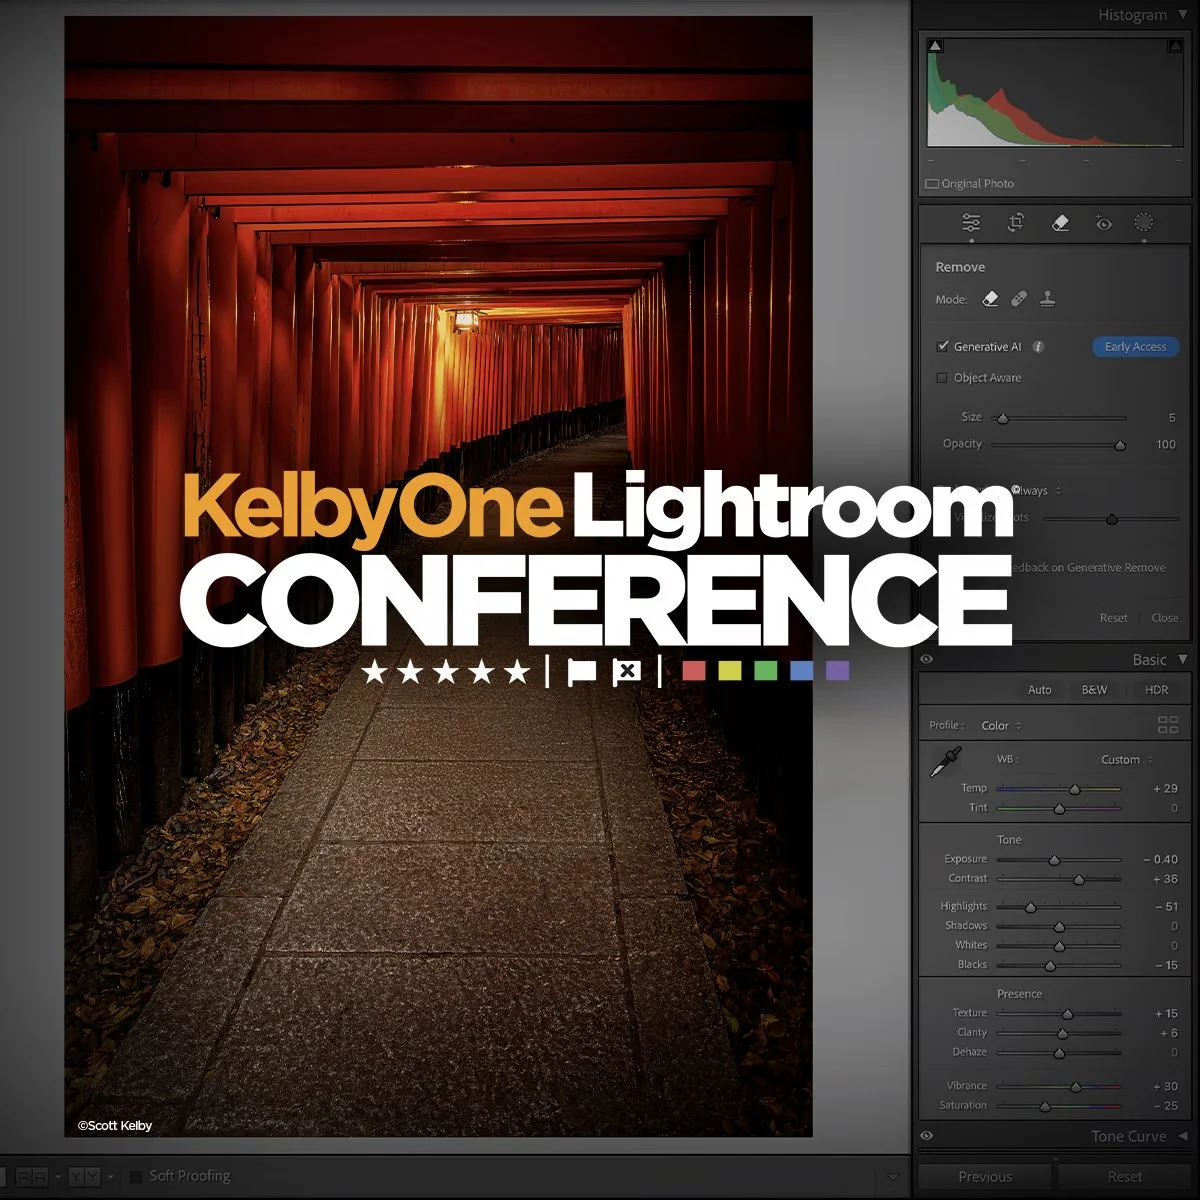Select the Crop tool icon
The image size is (1200, 1200).
pyautogui.click(x=1016, y=223)
